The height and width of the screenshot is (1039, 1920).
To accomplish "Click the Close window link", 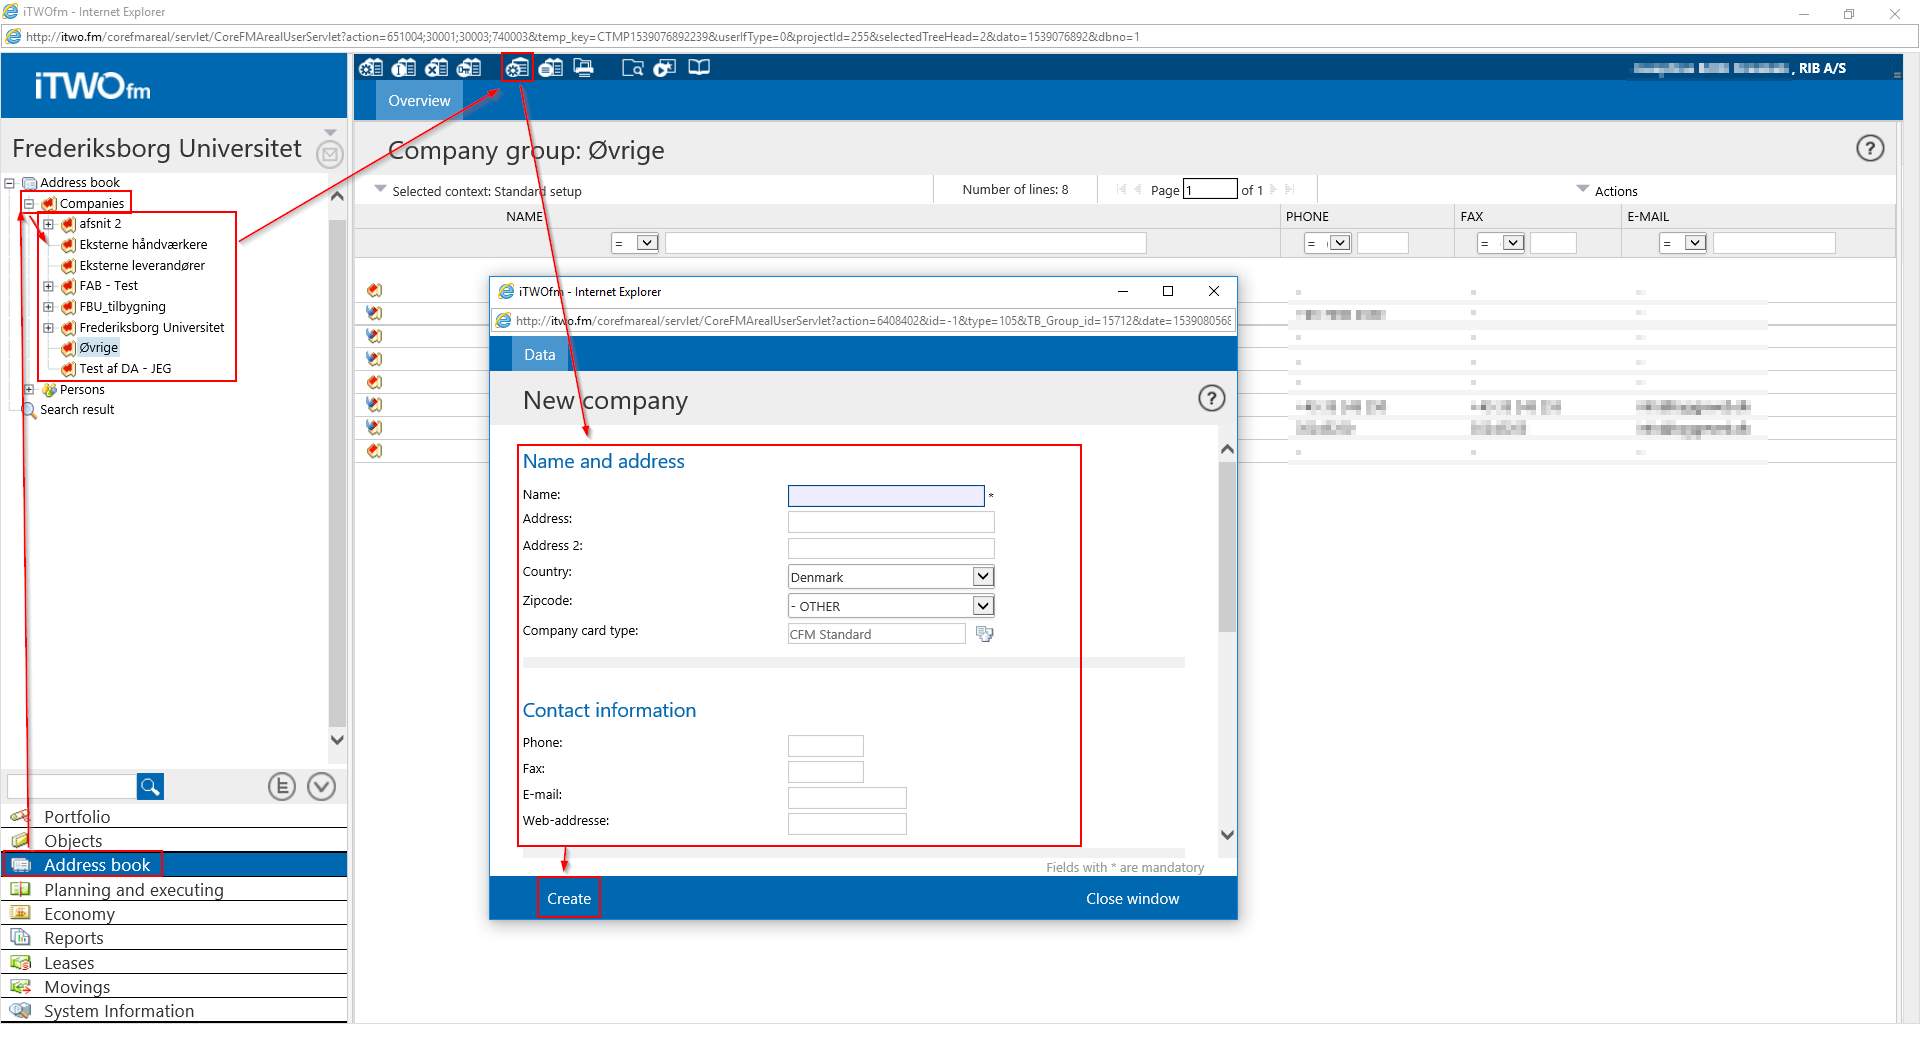I will 1132,899.
